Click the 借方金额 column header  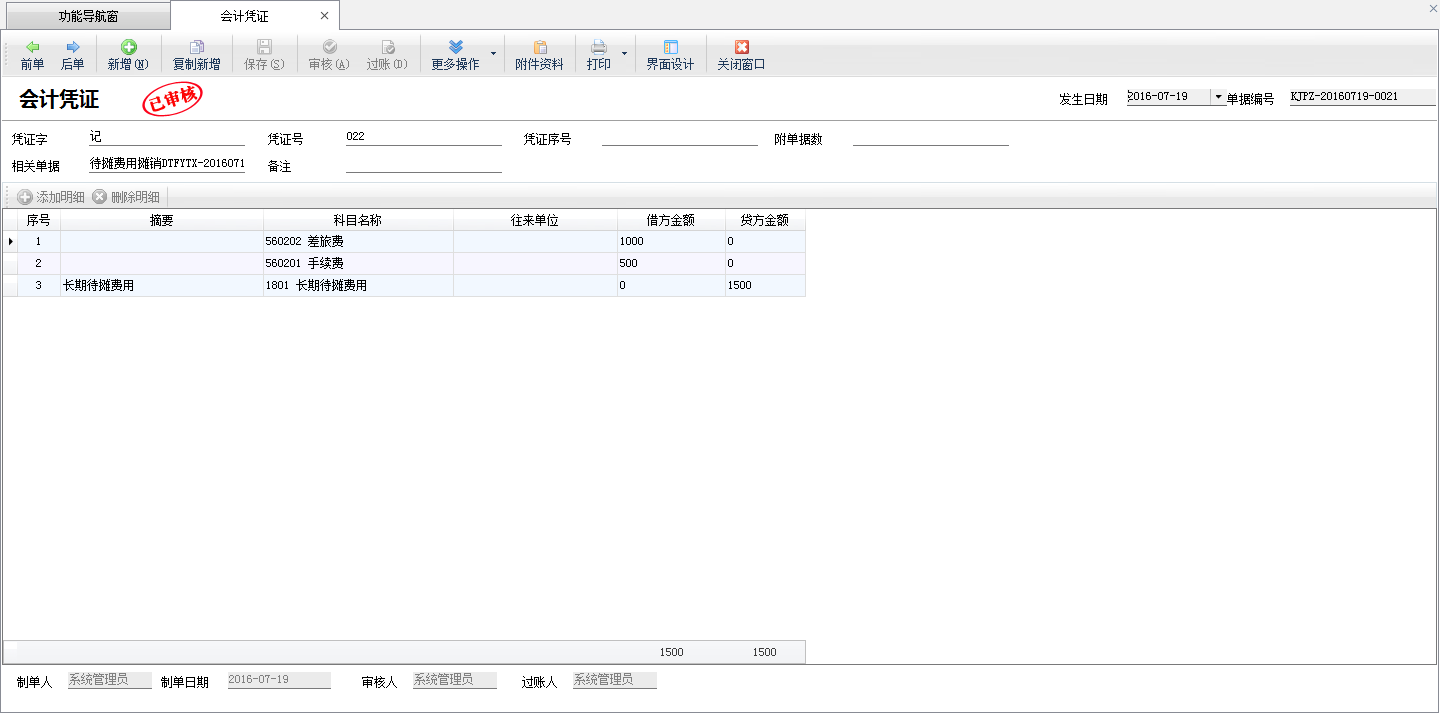tap(670, 220)
